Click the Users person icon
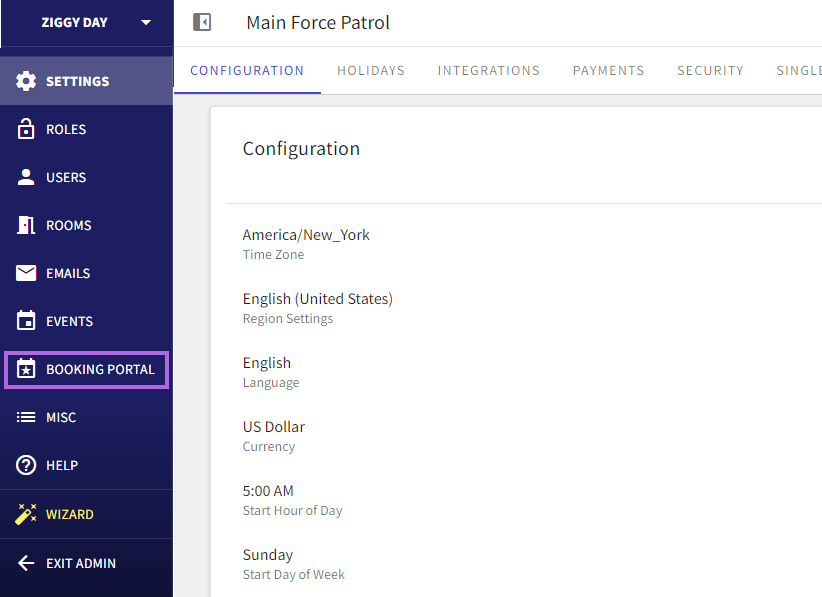 coord(27,177)
